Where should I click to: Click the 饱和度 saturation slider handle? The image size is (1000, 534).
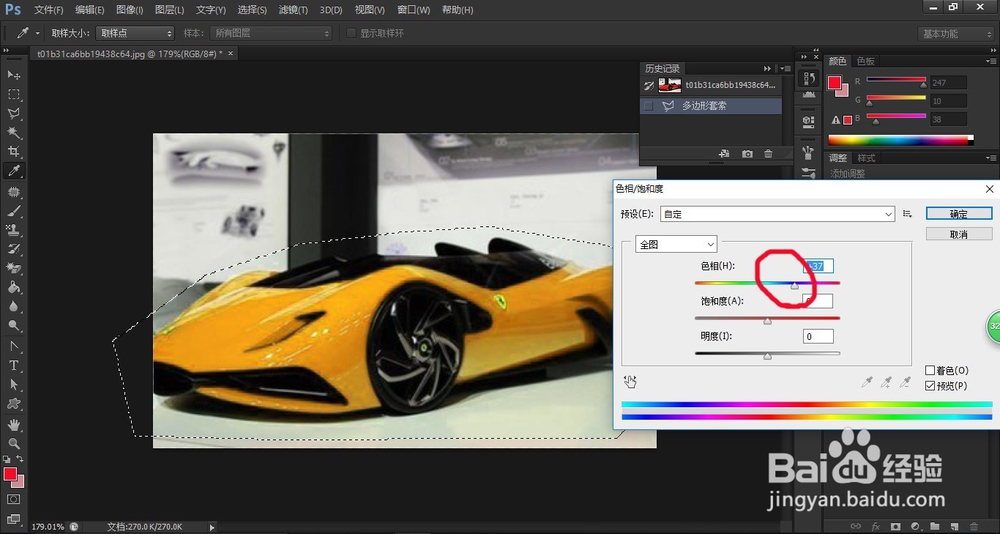767,322
